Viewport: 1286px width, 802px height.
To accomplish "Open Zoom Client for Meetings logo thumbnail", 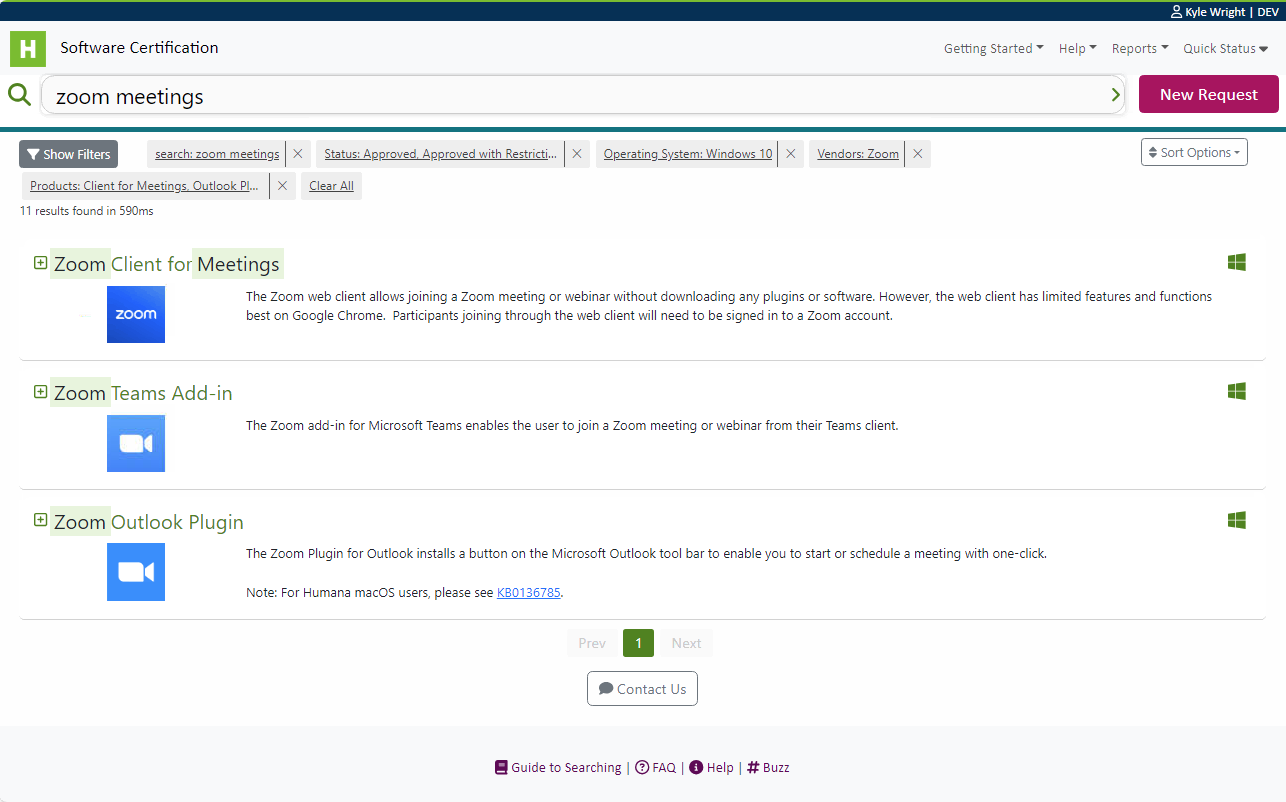I will click(x=136, y=314).
